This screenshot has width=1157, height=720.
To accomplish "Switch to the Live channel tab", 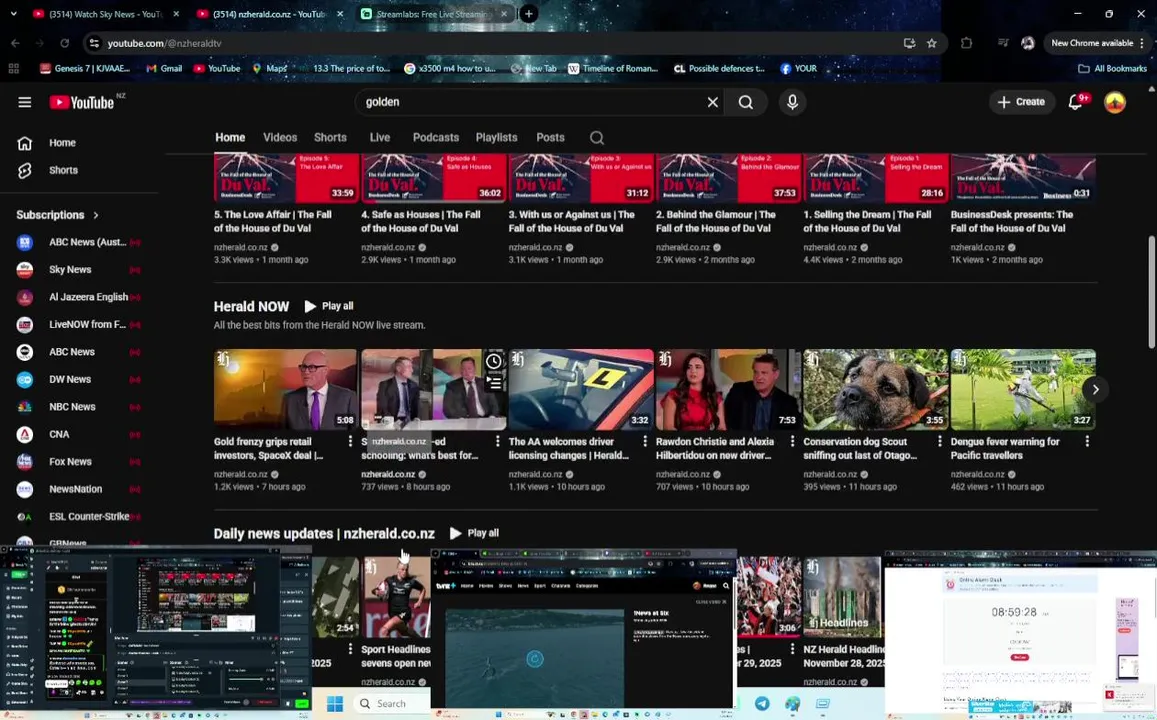I will click(380, 138).
